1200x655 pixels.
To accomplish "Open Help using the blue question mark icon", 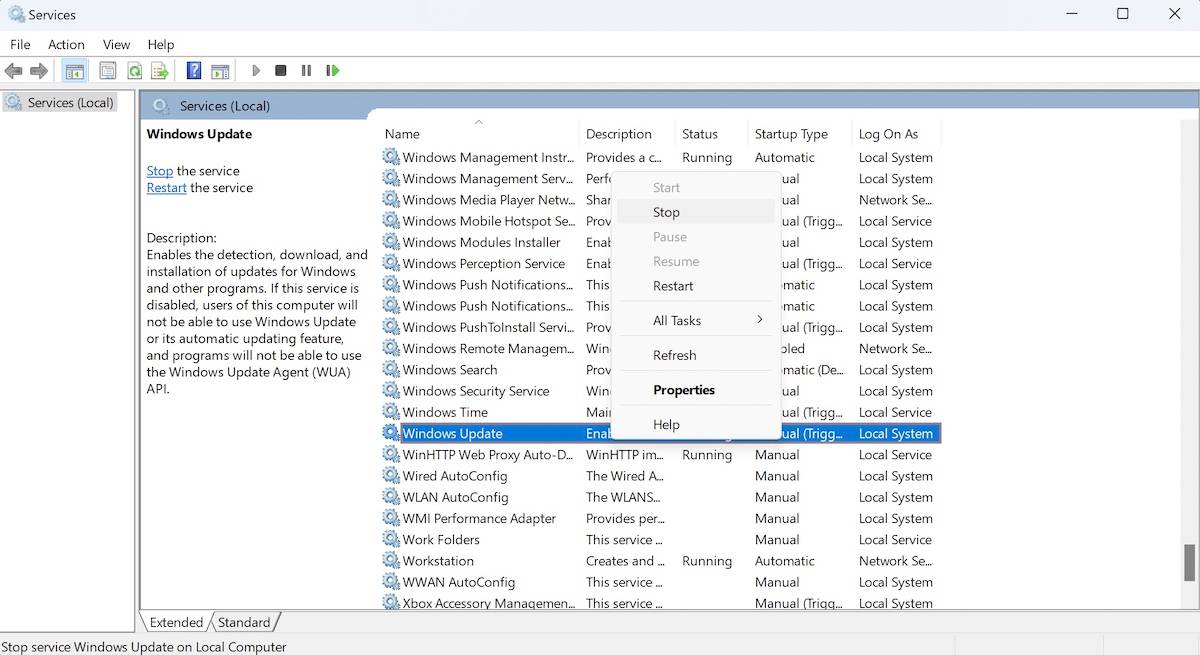I will [194, 71].
